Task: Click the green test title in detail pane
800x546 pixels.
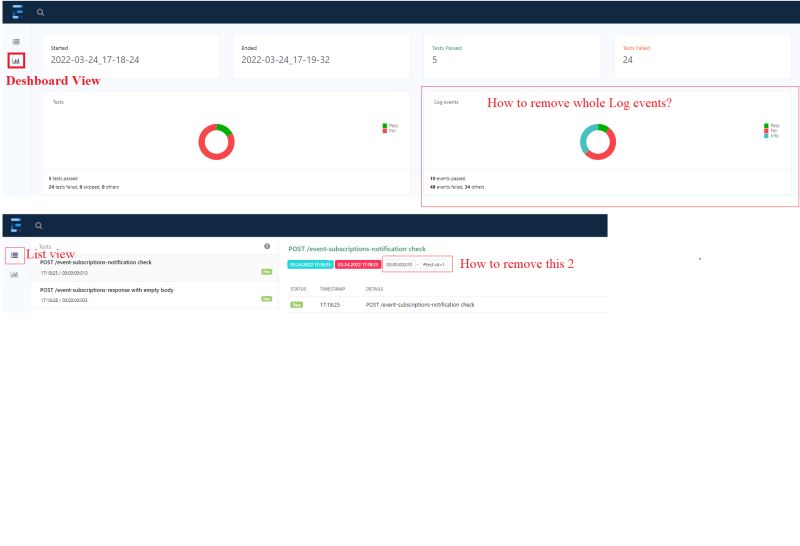Action: pyautogui.click(x=357, y=249)
